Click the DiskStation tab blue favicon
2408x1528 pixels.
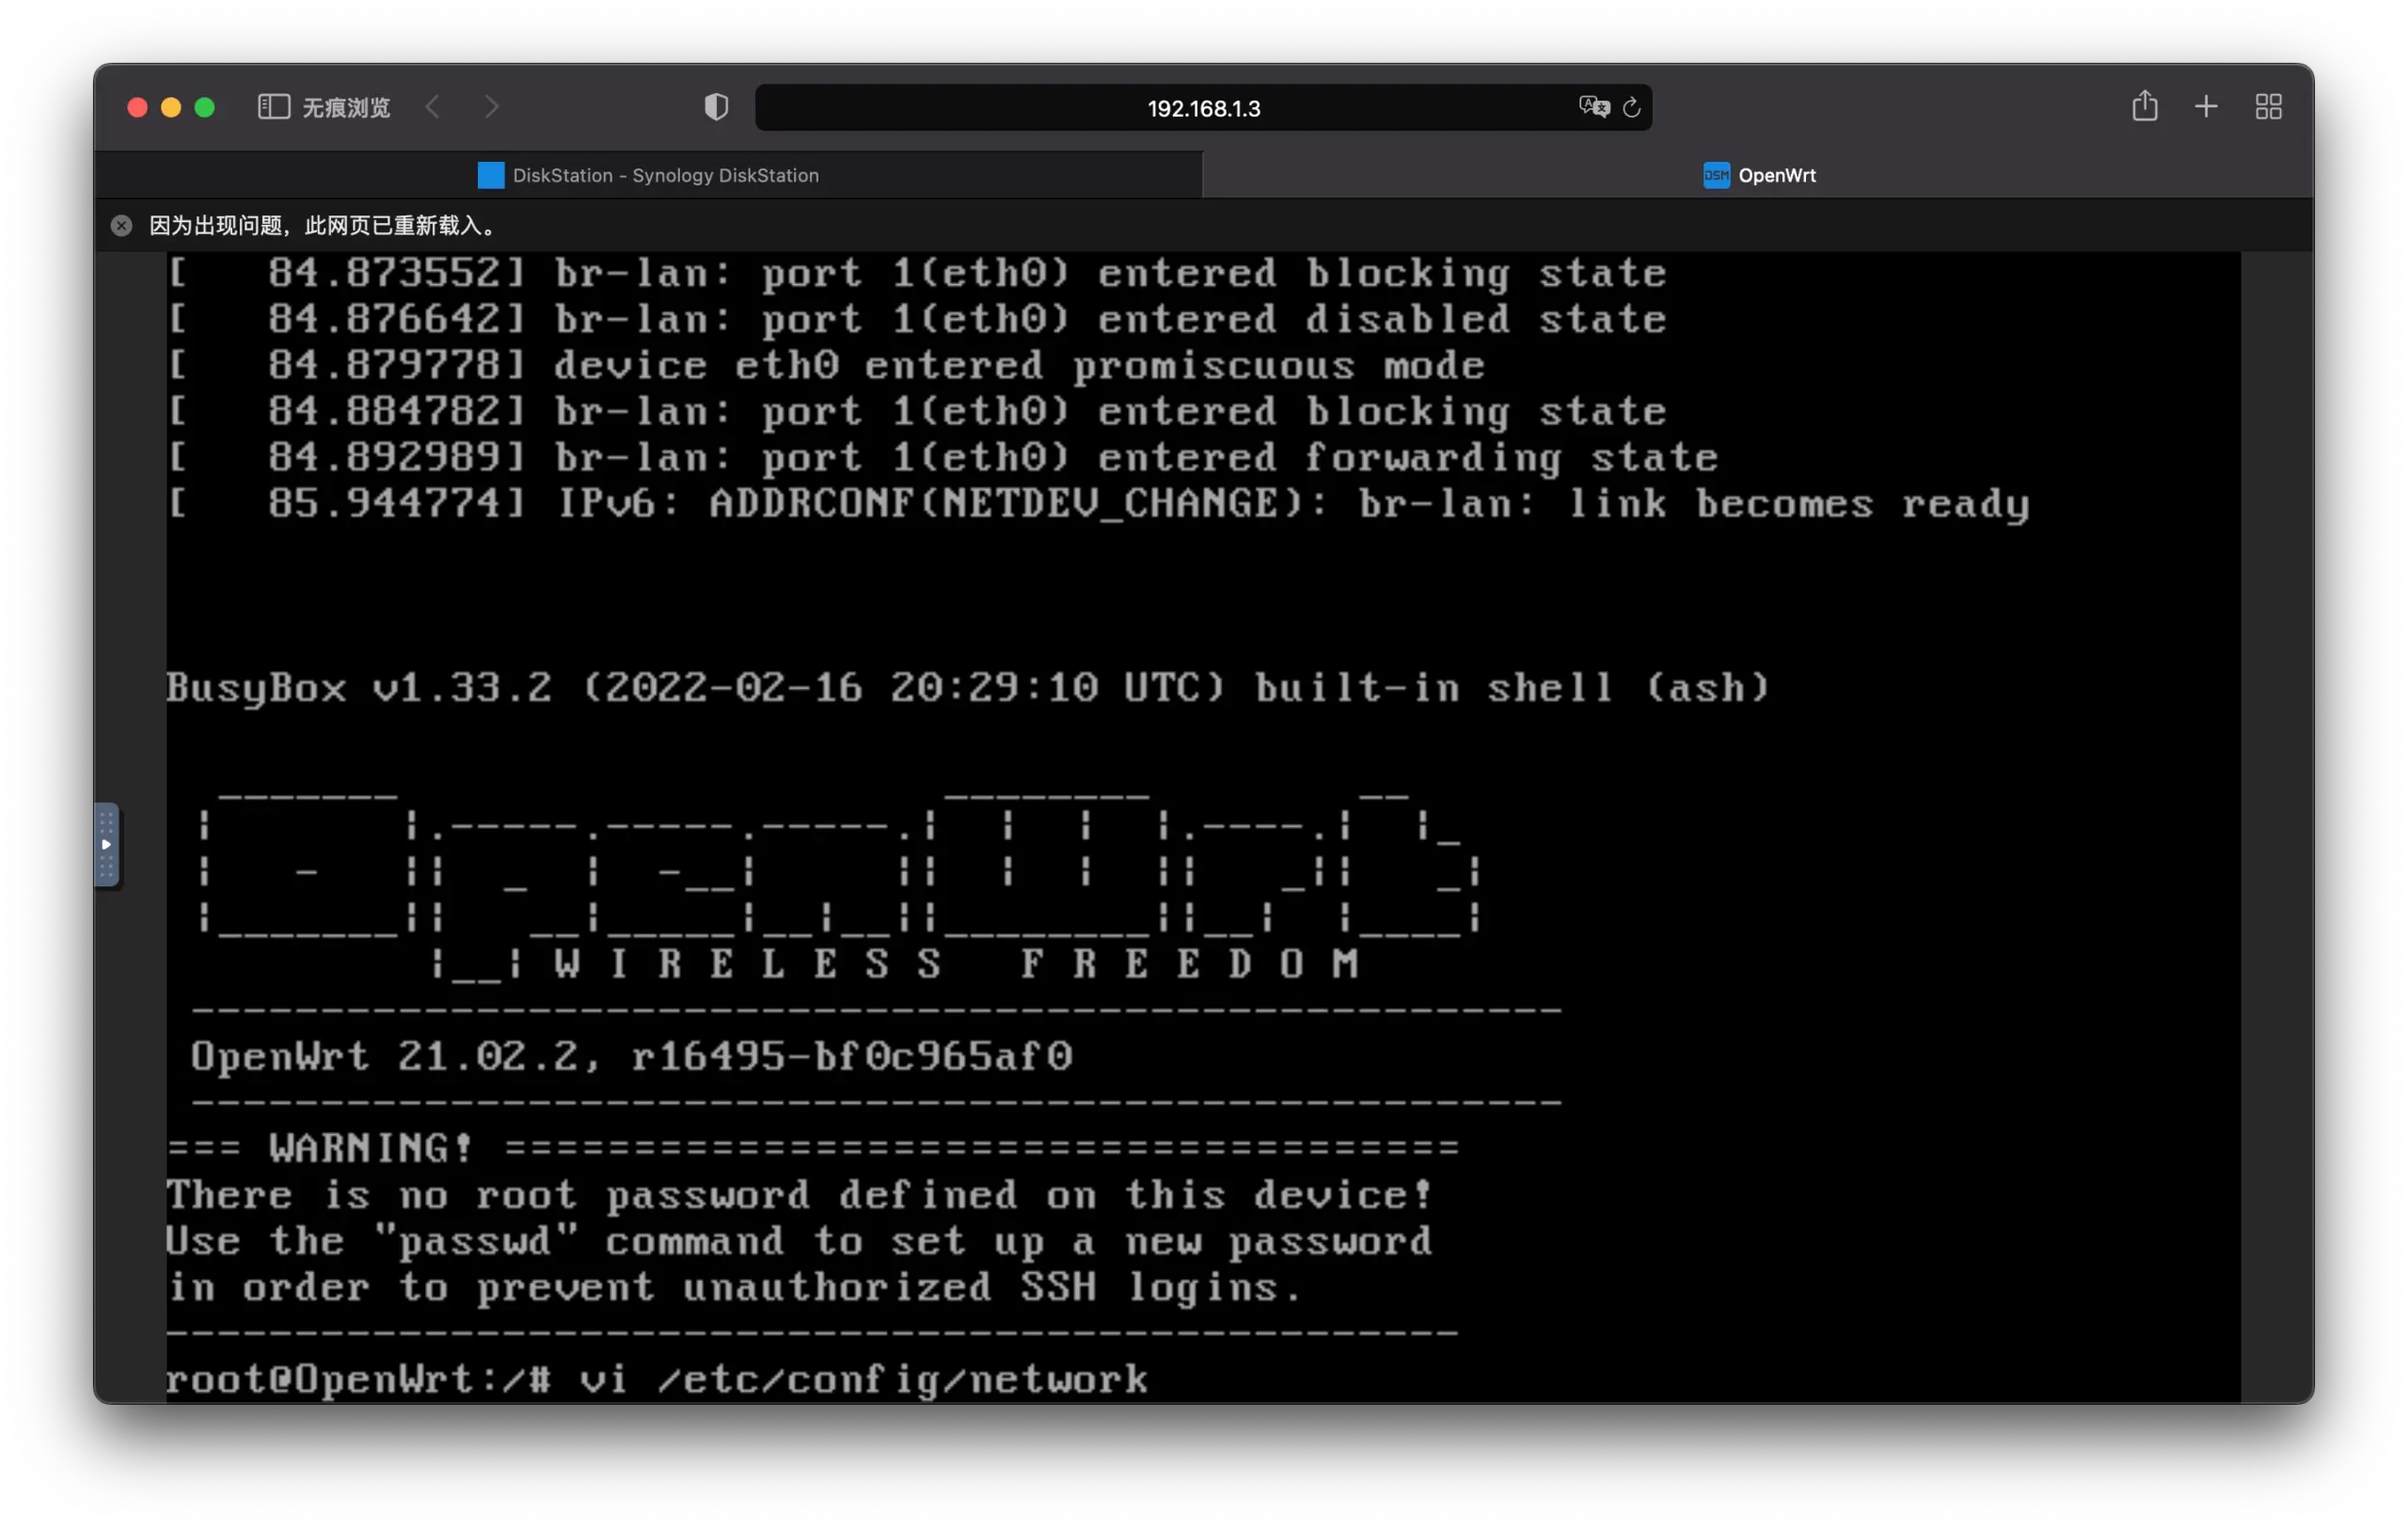491,175
